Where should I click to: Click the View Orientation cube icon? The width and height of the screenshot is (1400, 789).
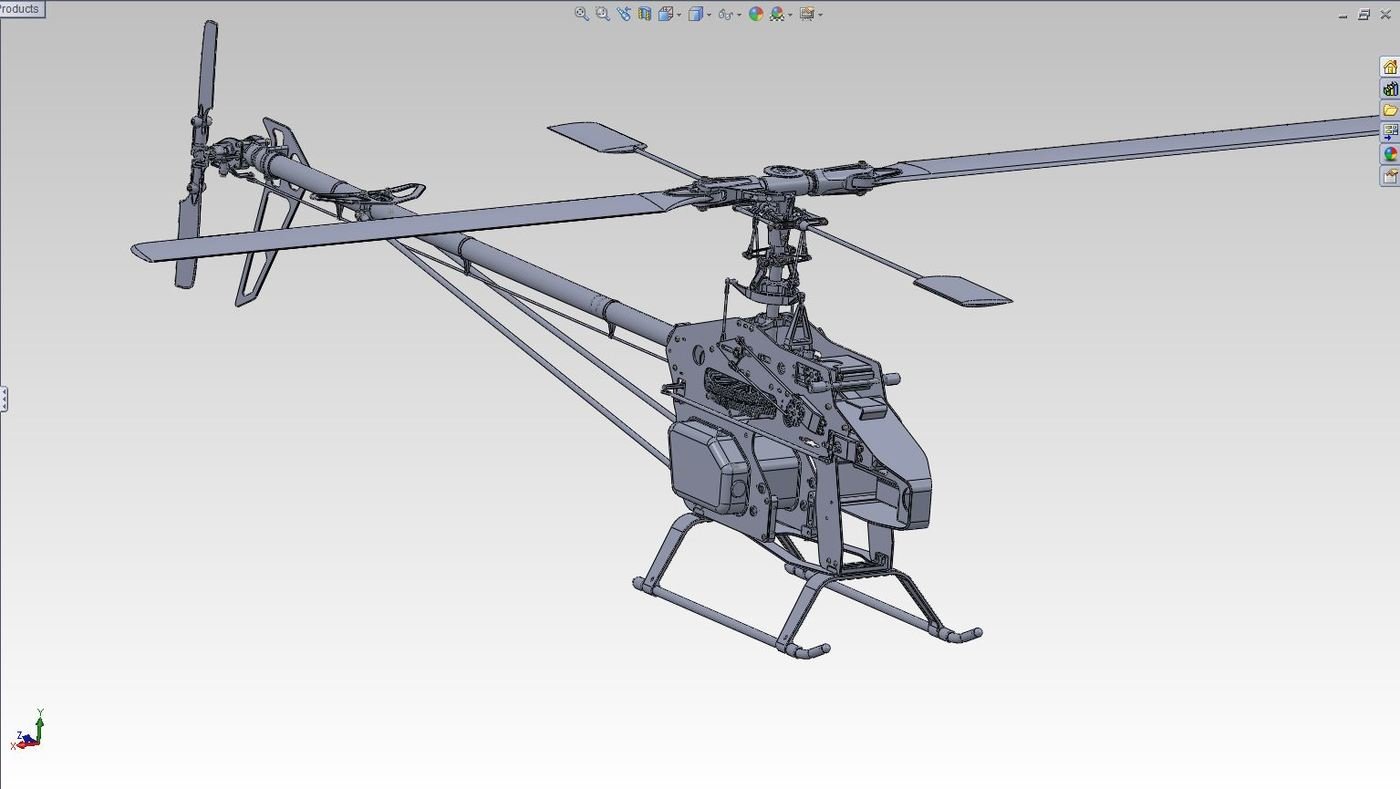[x=665, y=14]
